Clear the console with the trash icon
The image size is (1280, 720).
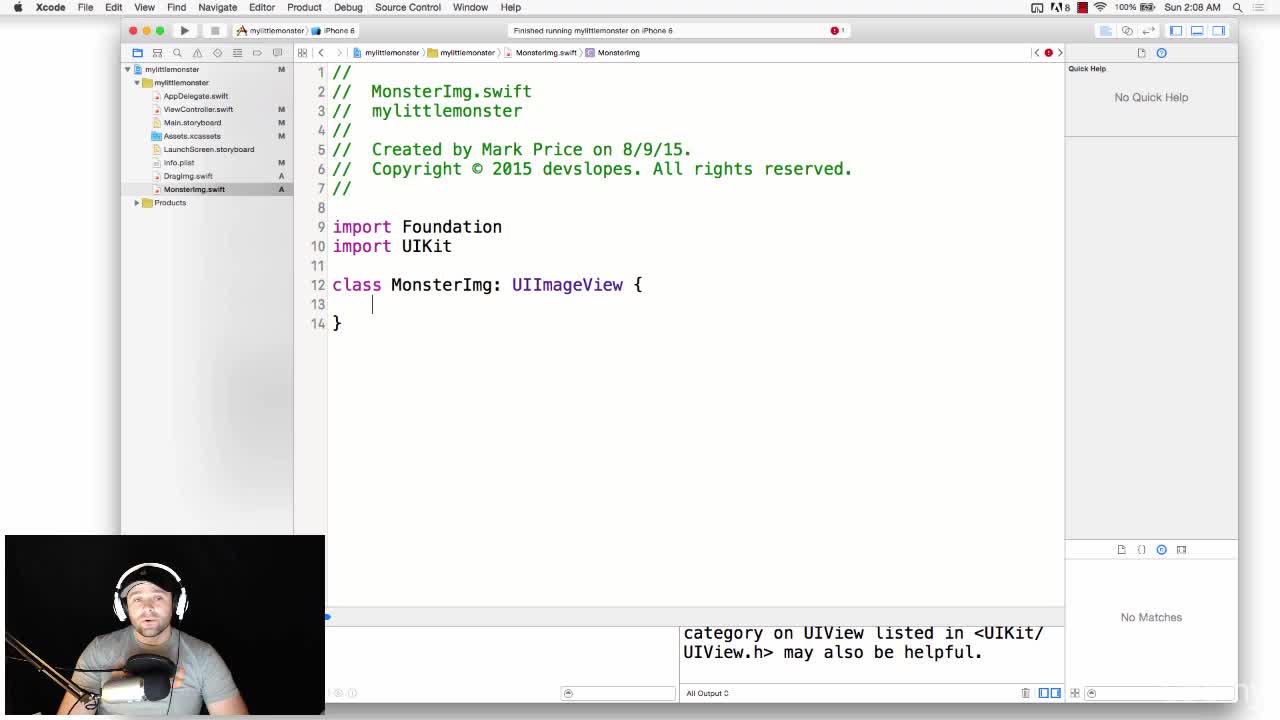[x=1025, y=693]
